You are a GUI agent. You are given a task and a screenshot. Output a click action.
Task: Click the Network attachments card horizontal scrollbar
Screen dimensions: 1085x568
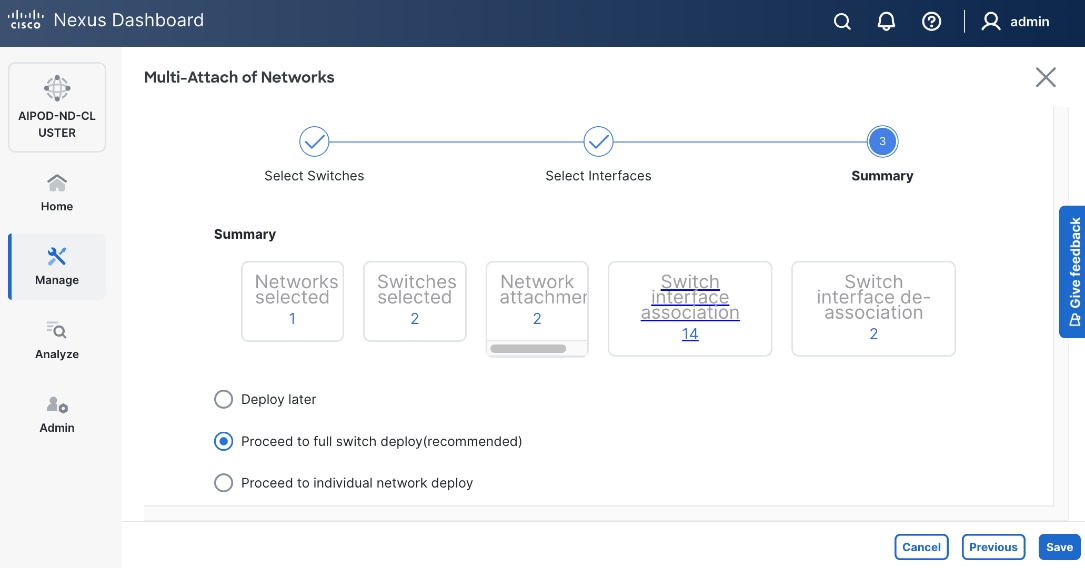coord(528,348)
